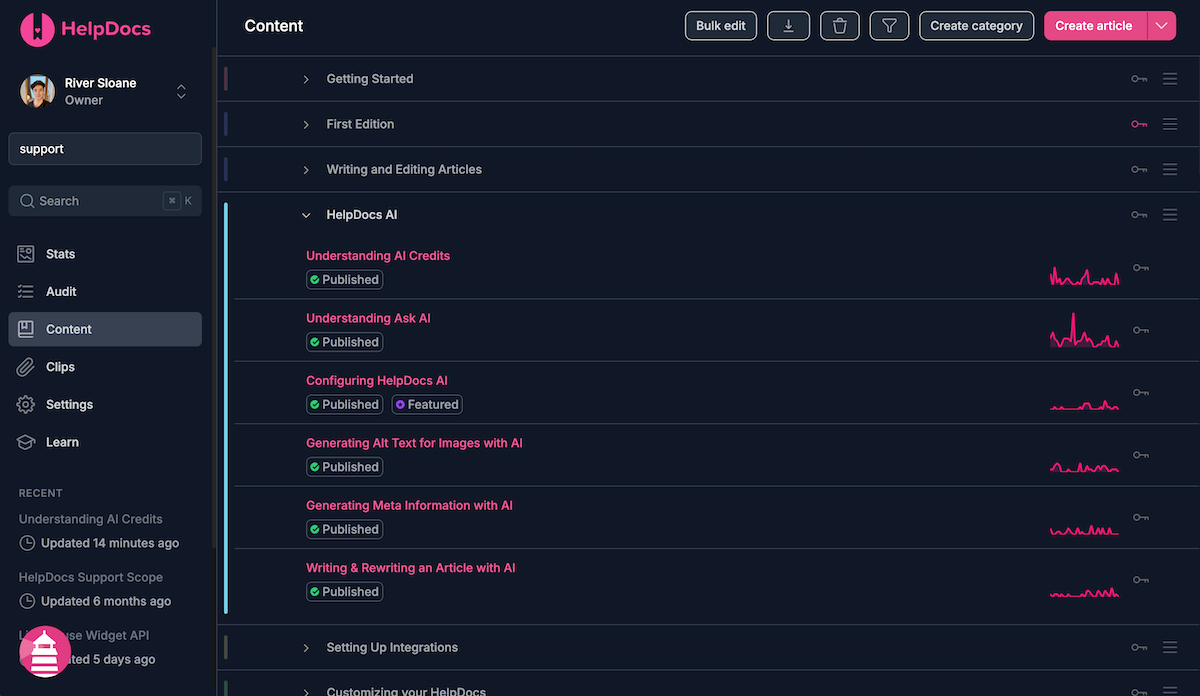Click key icon on Understanding Ask AI row
The image size is (1200, 696).
point(1141,330)
